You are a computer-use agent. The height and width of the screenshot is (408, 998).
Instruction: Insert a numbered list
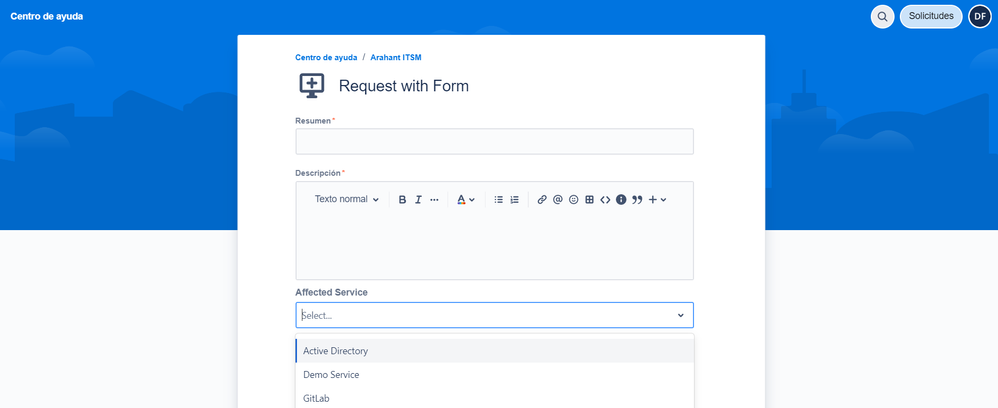[515, 200]
